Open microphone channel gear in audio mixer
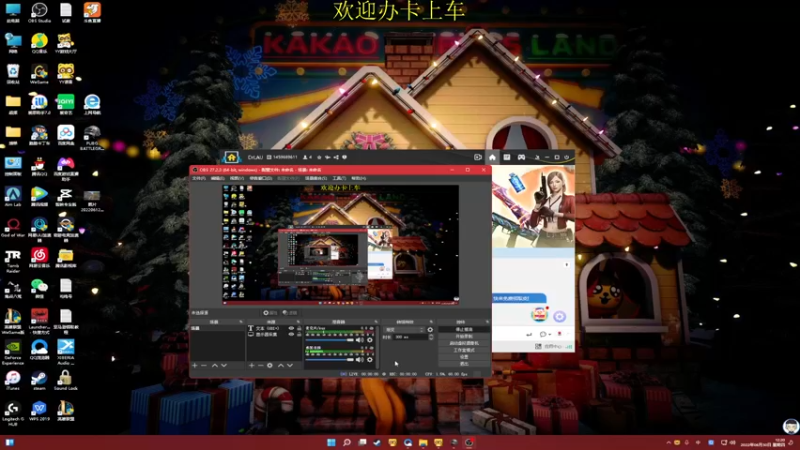The height and width of the screenshot is (450, 800). click(x=370, y=340)
